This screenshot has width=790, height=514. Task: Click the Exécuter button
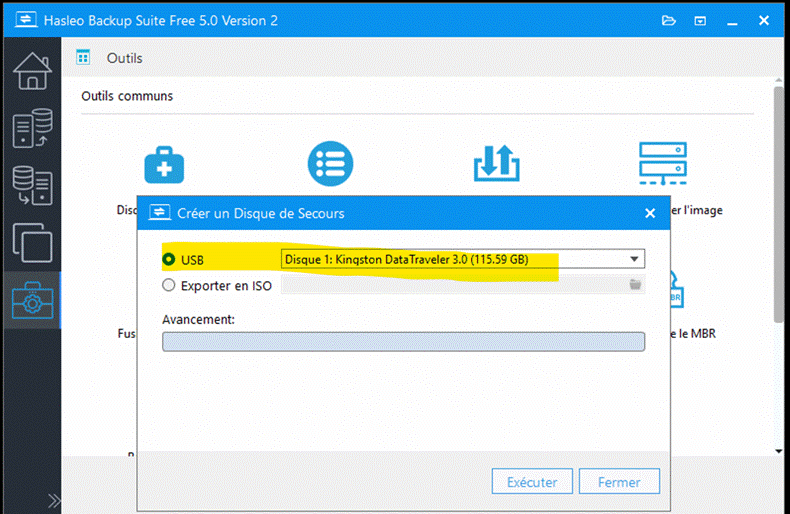tap(532, 482)
